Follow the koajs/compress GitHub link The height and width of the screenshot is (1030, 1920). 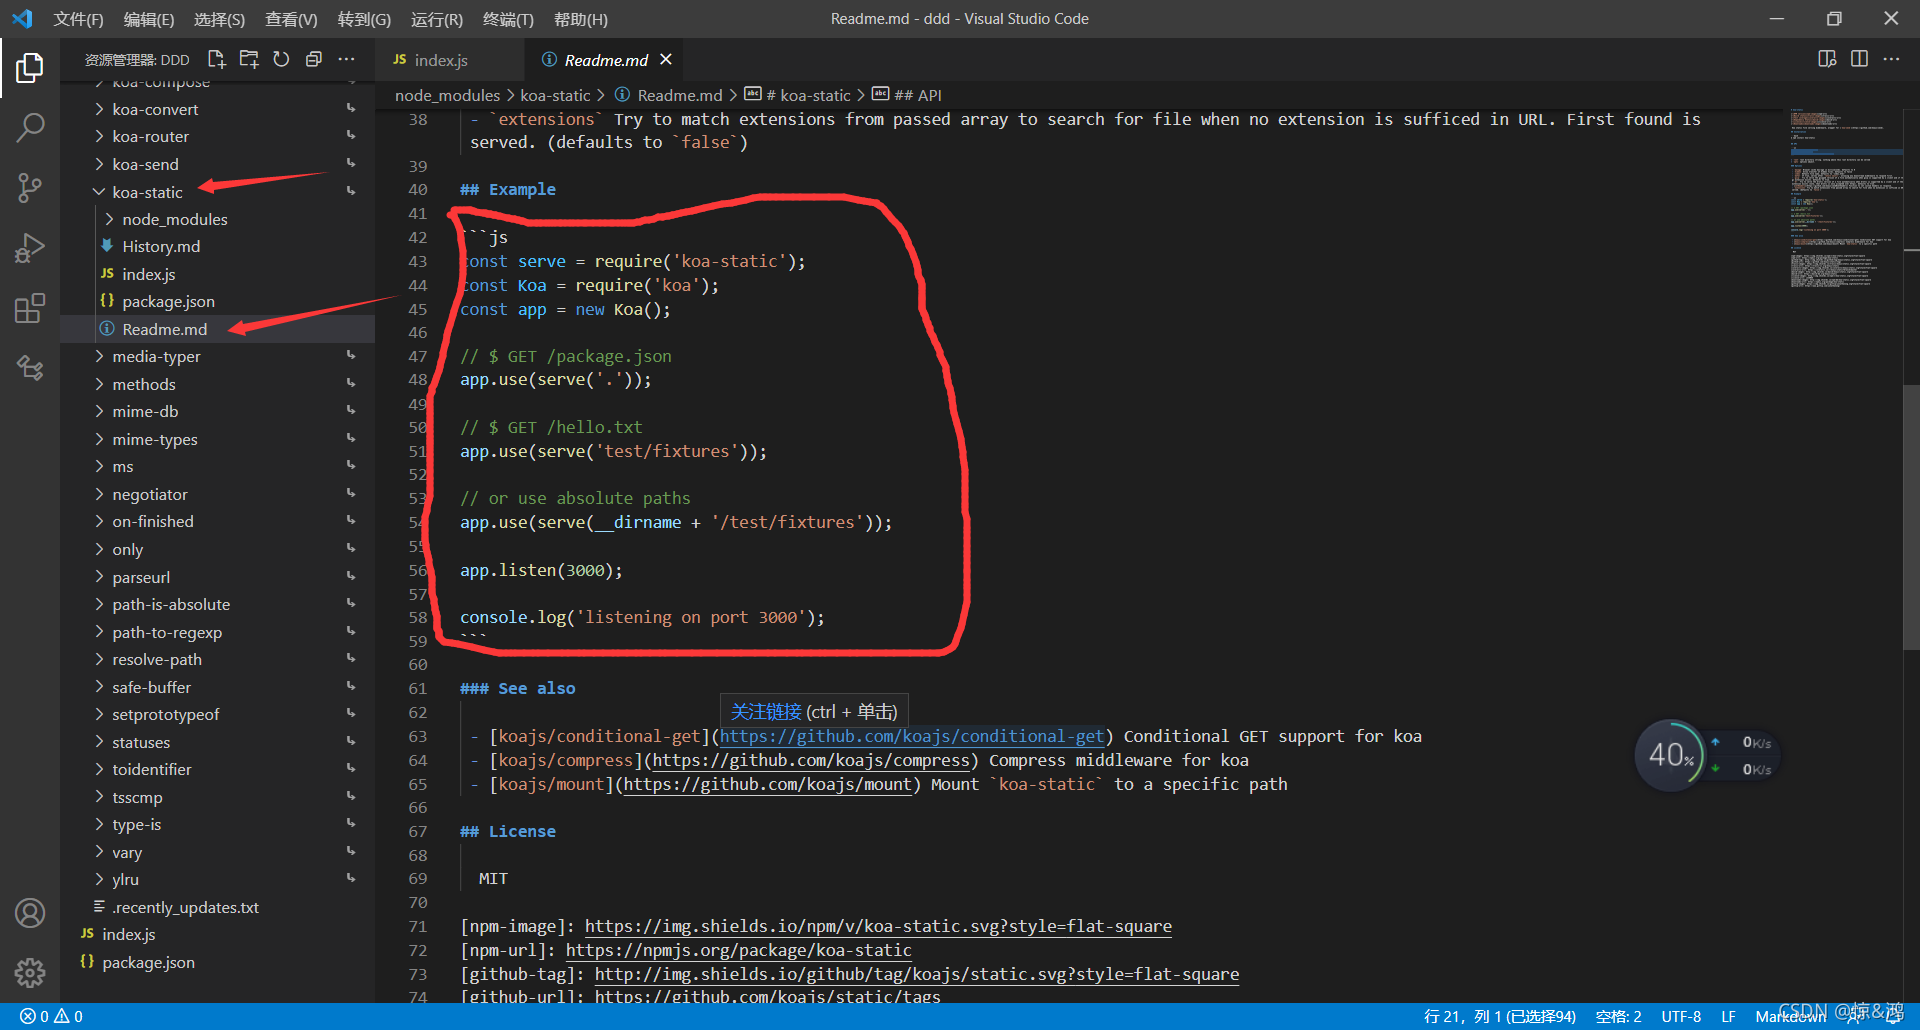[810, 760]
